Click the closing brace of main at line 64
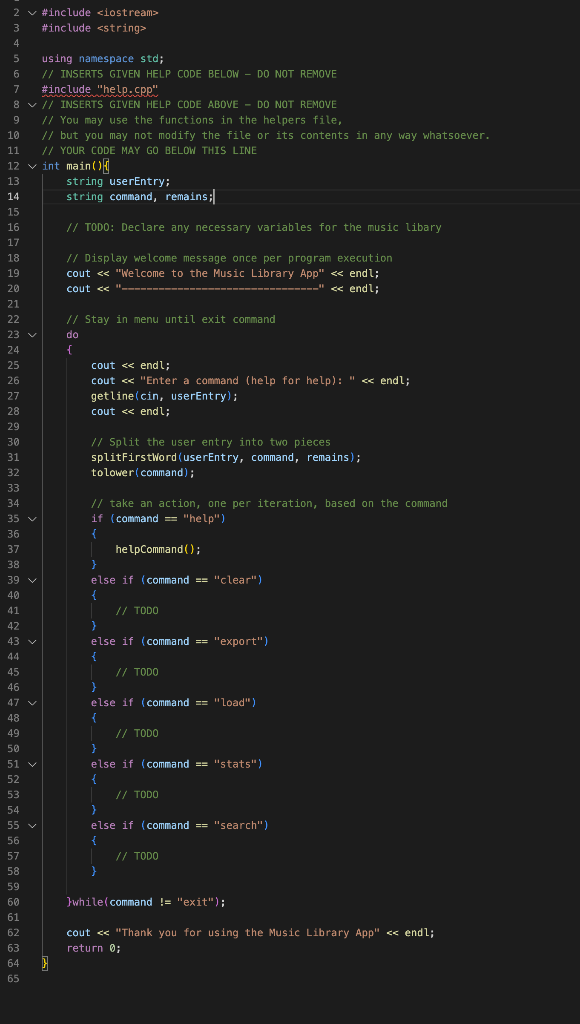Screen dimensions: 580x1024 click(44, 963)
